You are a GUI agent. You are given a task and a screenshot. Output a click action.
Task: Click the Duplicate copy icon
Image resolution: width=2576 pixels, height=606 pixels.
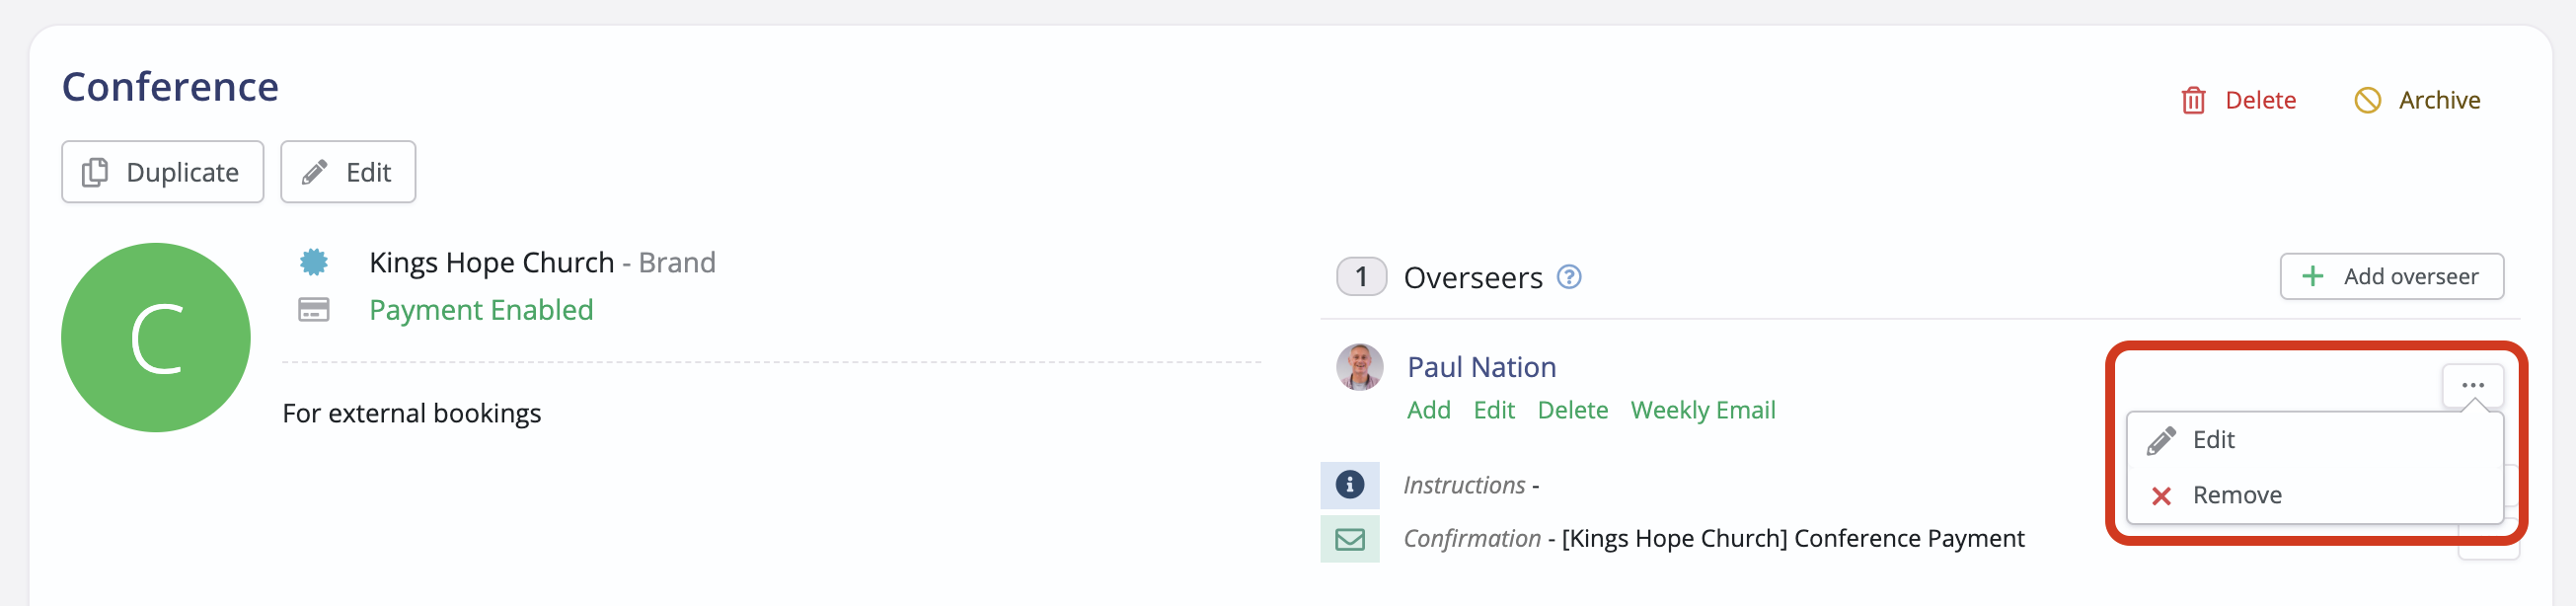click(95, 171)
